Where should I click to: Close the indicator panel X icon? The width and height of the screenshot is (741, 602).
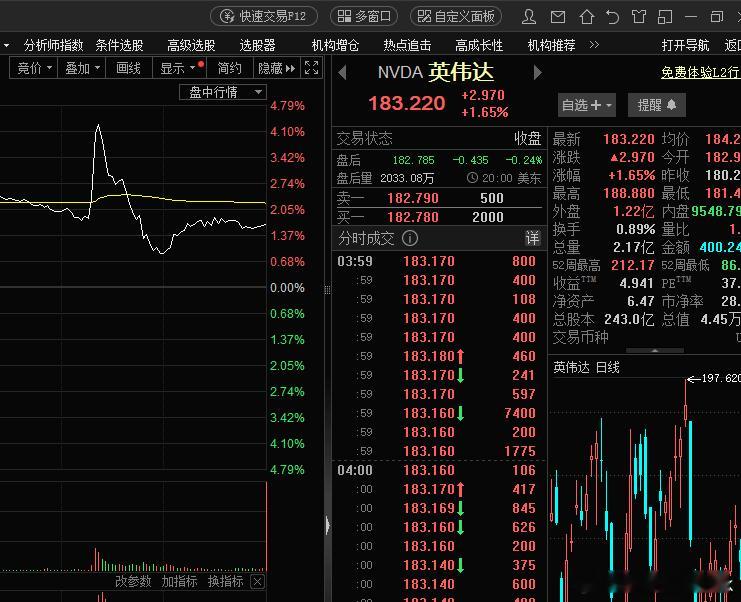258,582
